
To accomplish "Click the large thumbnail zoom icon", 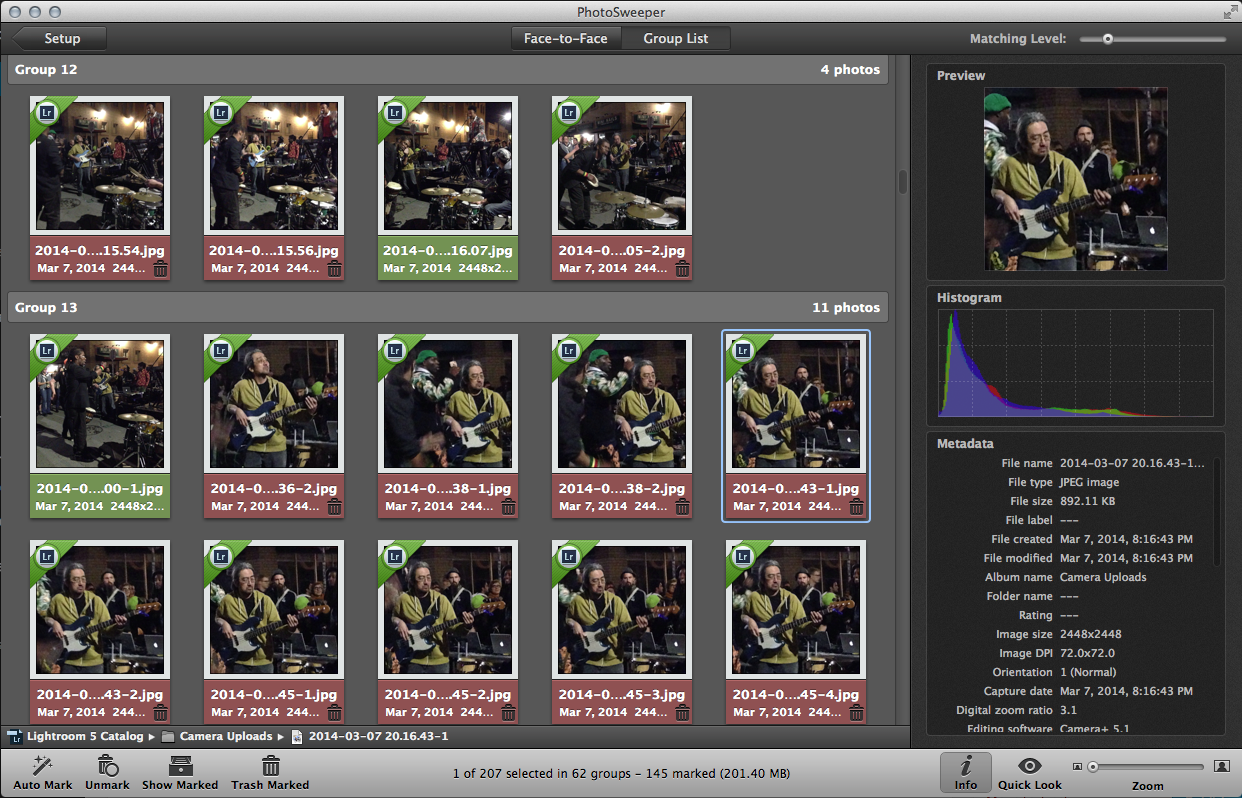I will [x=1221, y=766].
